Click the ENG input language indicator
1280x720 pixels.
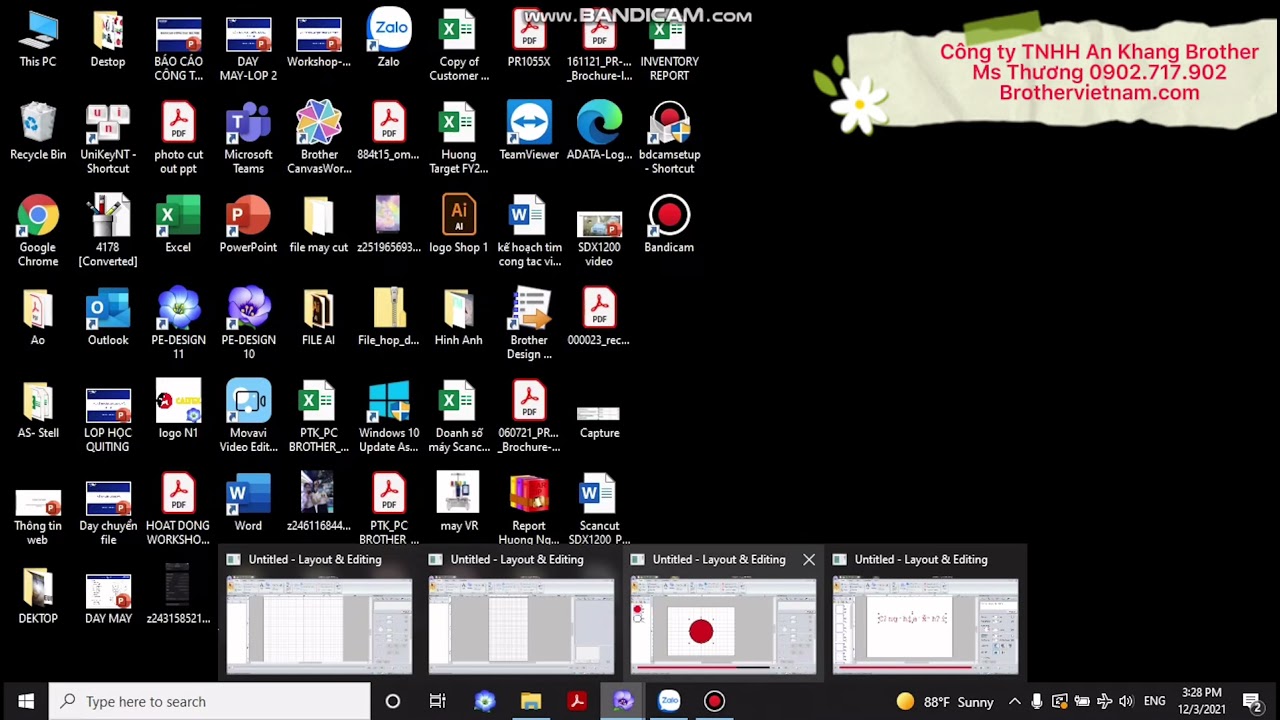tap(1155, 701)
